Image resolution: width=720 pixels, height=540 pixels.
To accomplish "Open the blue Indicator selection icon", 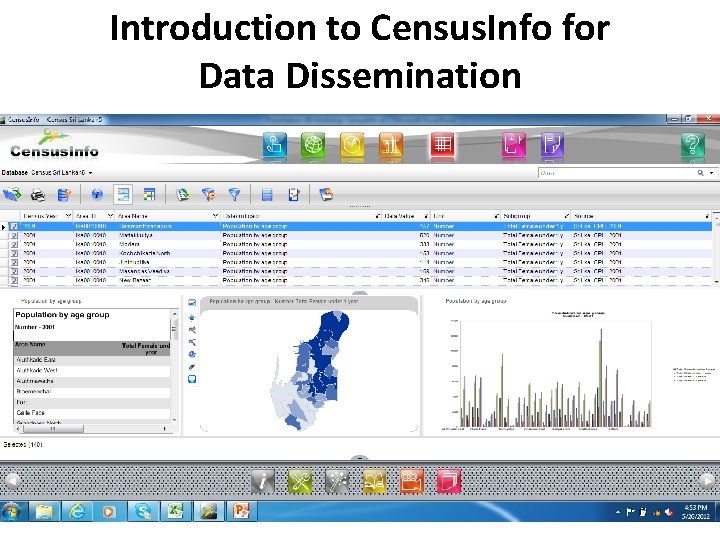I will tap(275, 144).
